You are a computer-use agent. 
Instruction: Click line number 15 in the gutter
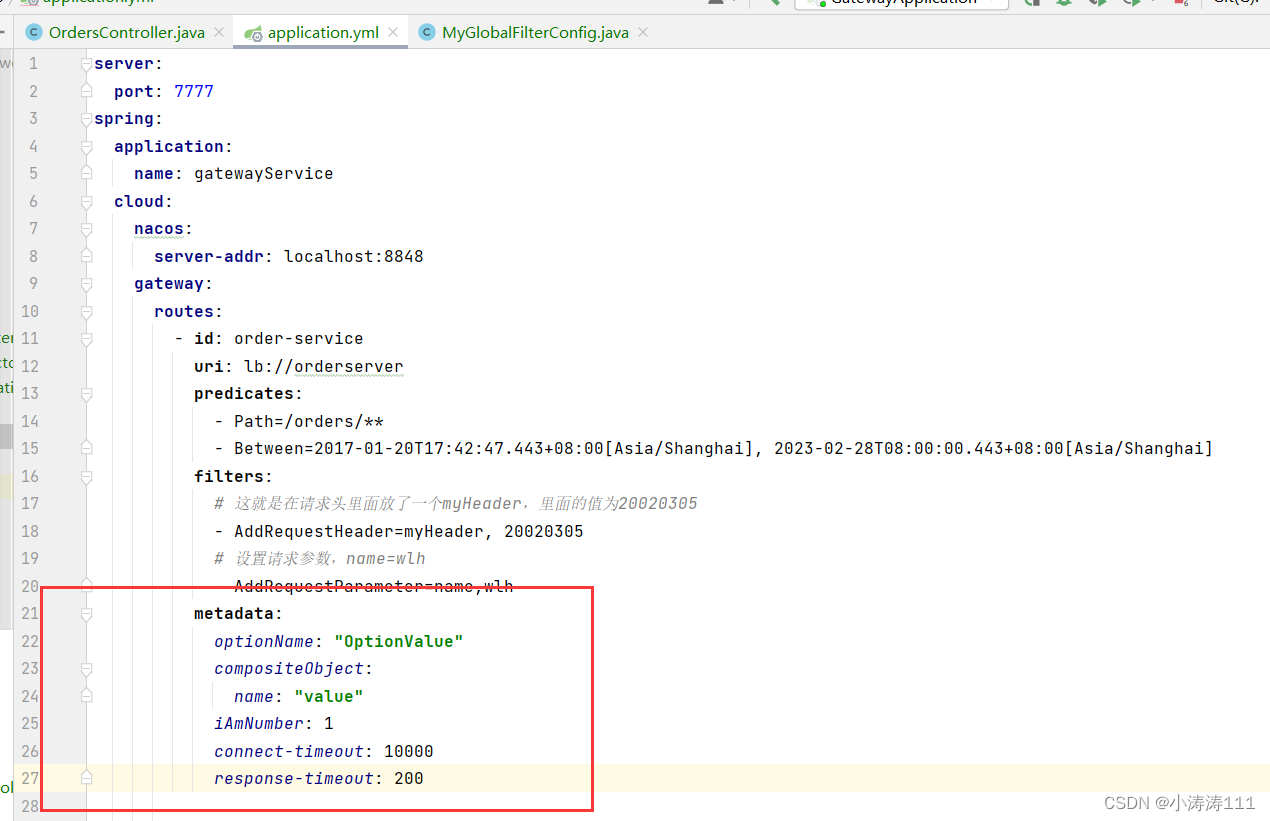pos(30,448)
